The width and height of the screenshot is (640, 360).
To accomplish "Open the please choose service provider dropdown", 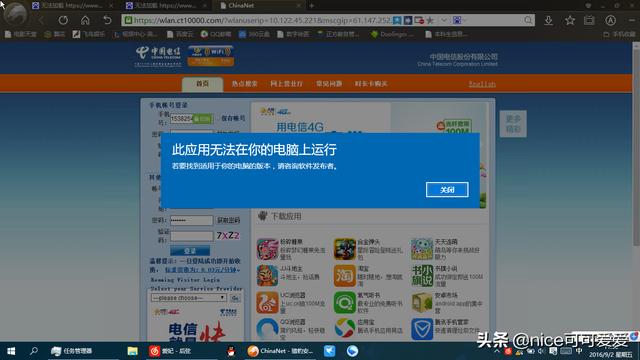I will [x=189, y=298].
